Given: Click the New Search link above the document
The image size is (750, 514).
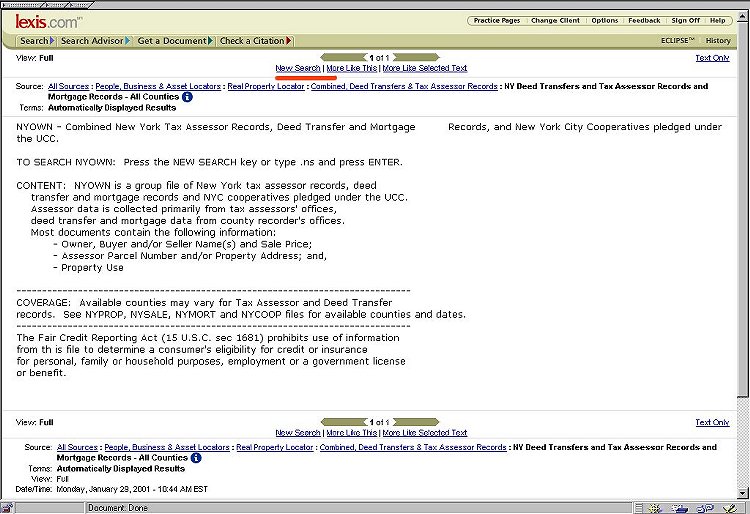Looking at the screenshot, I should click(x=298, y=68).
